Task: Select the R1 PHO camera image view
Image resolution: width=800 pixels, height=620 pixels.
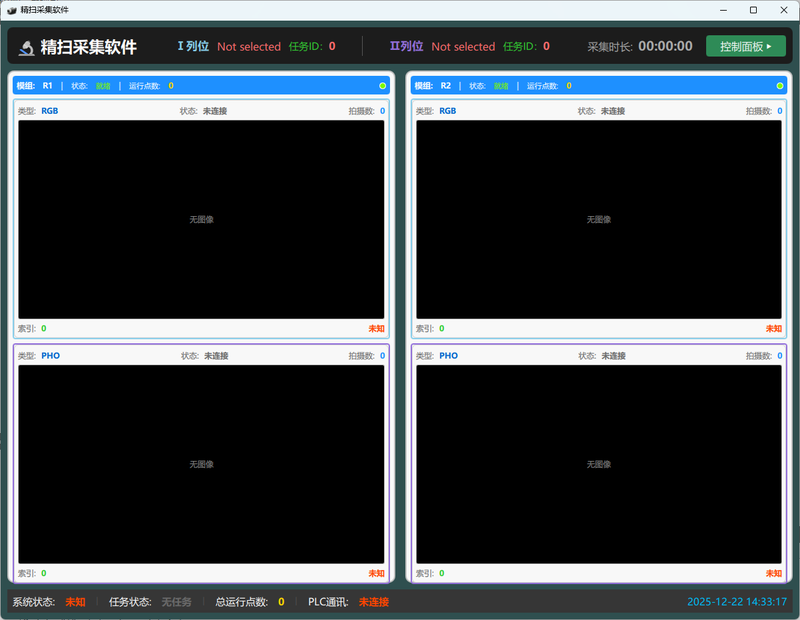Action: coord(201,464)
